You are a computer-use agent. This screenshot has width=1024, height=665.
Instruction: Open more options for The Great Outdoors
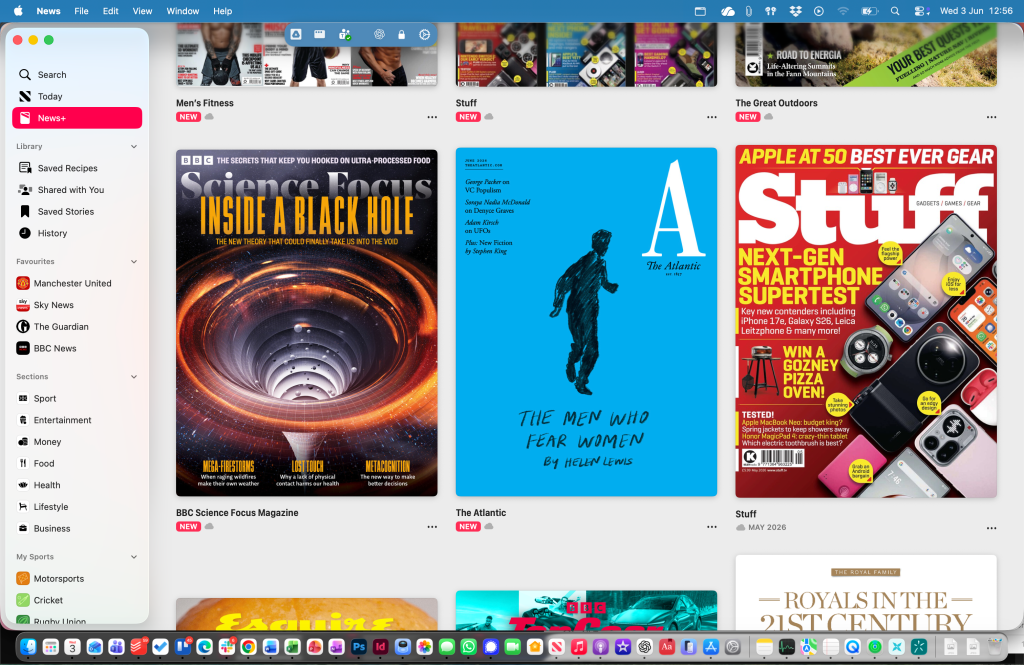pyautogui.click(x=991, y=117)
